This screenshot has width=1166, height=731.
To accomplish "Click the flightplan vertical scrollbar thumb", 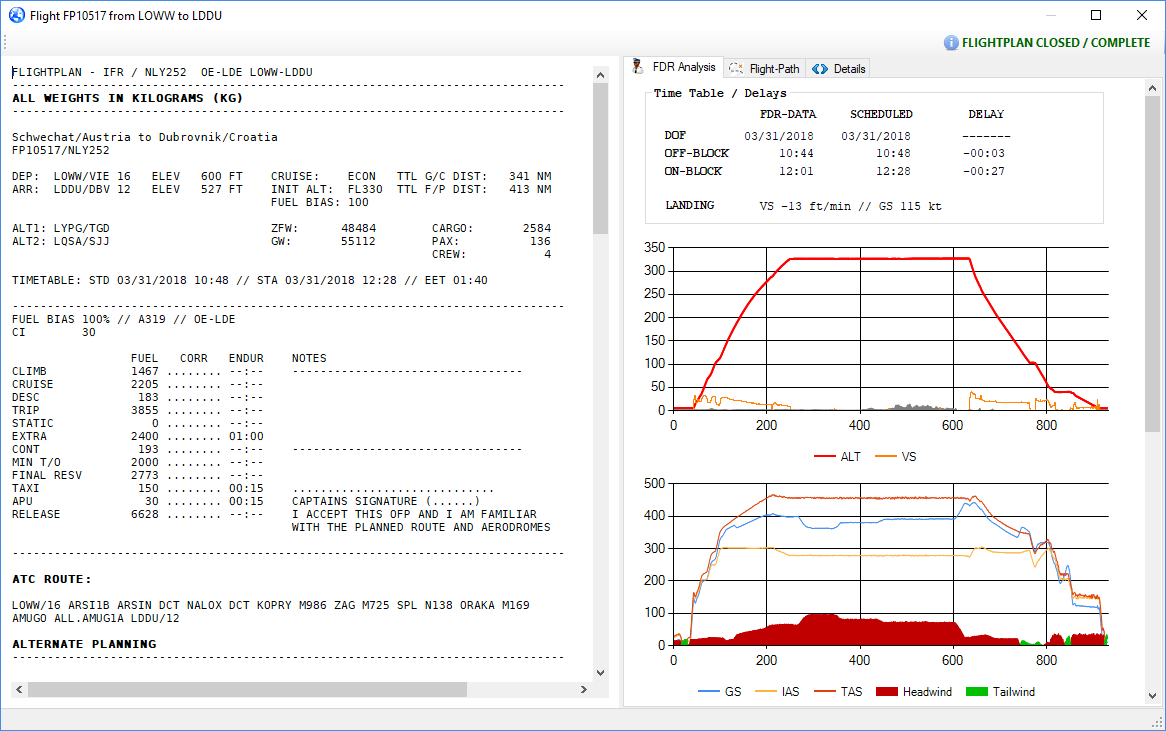I will pyautogui.click(x=601, y=158).
